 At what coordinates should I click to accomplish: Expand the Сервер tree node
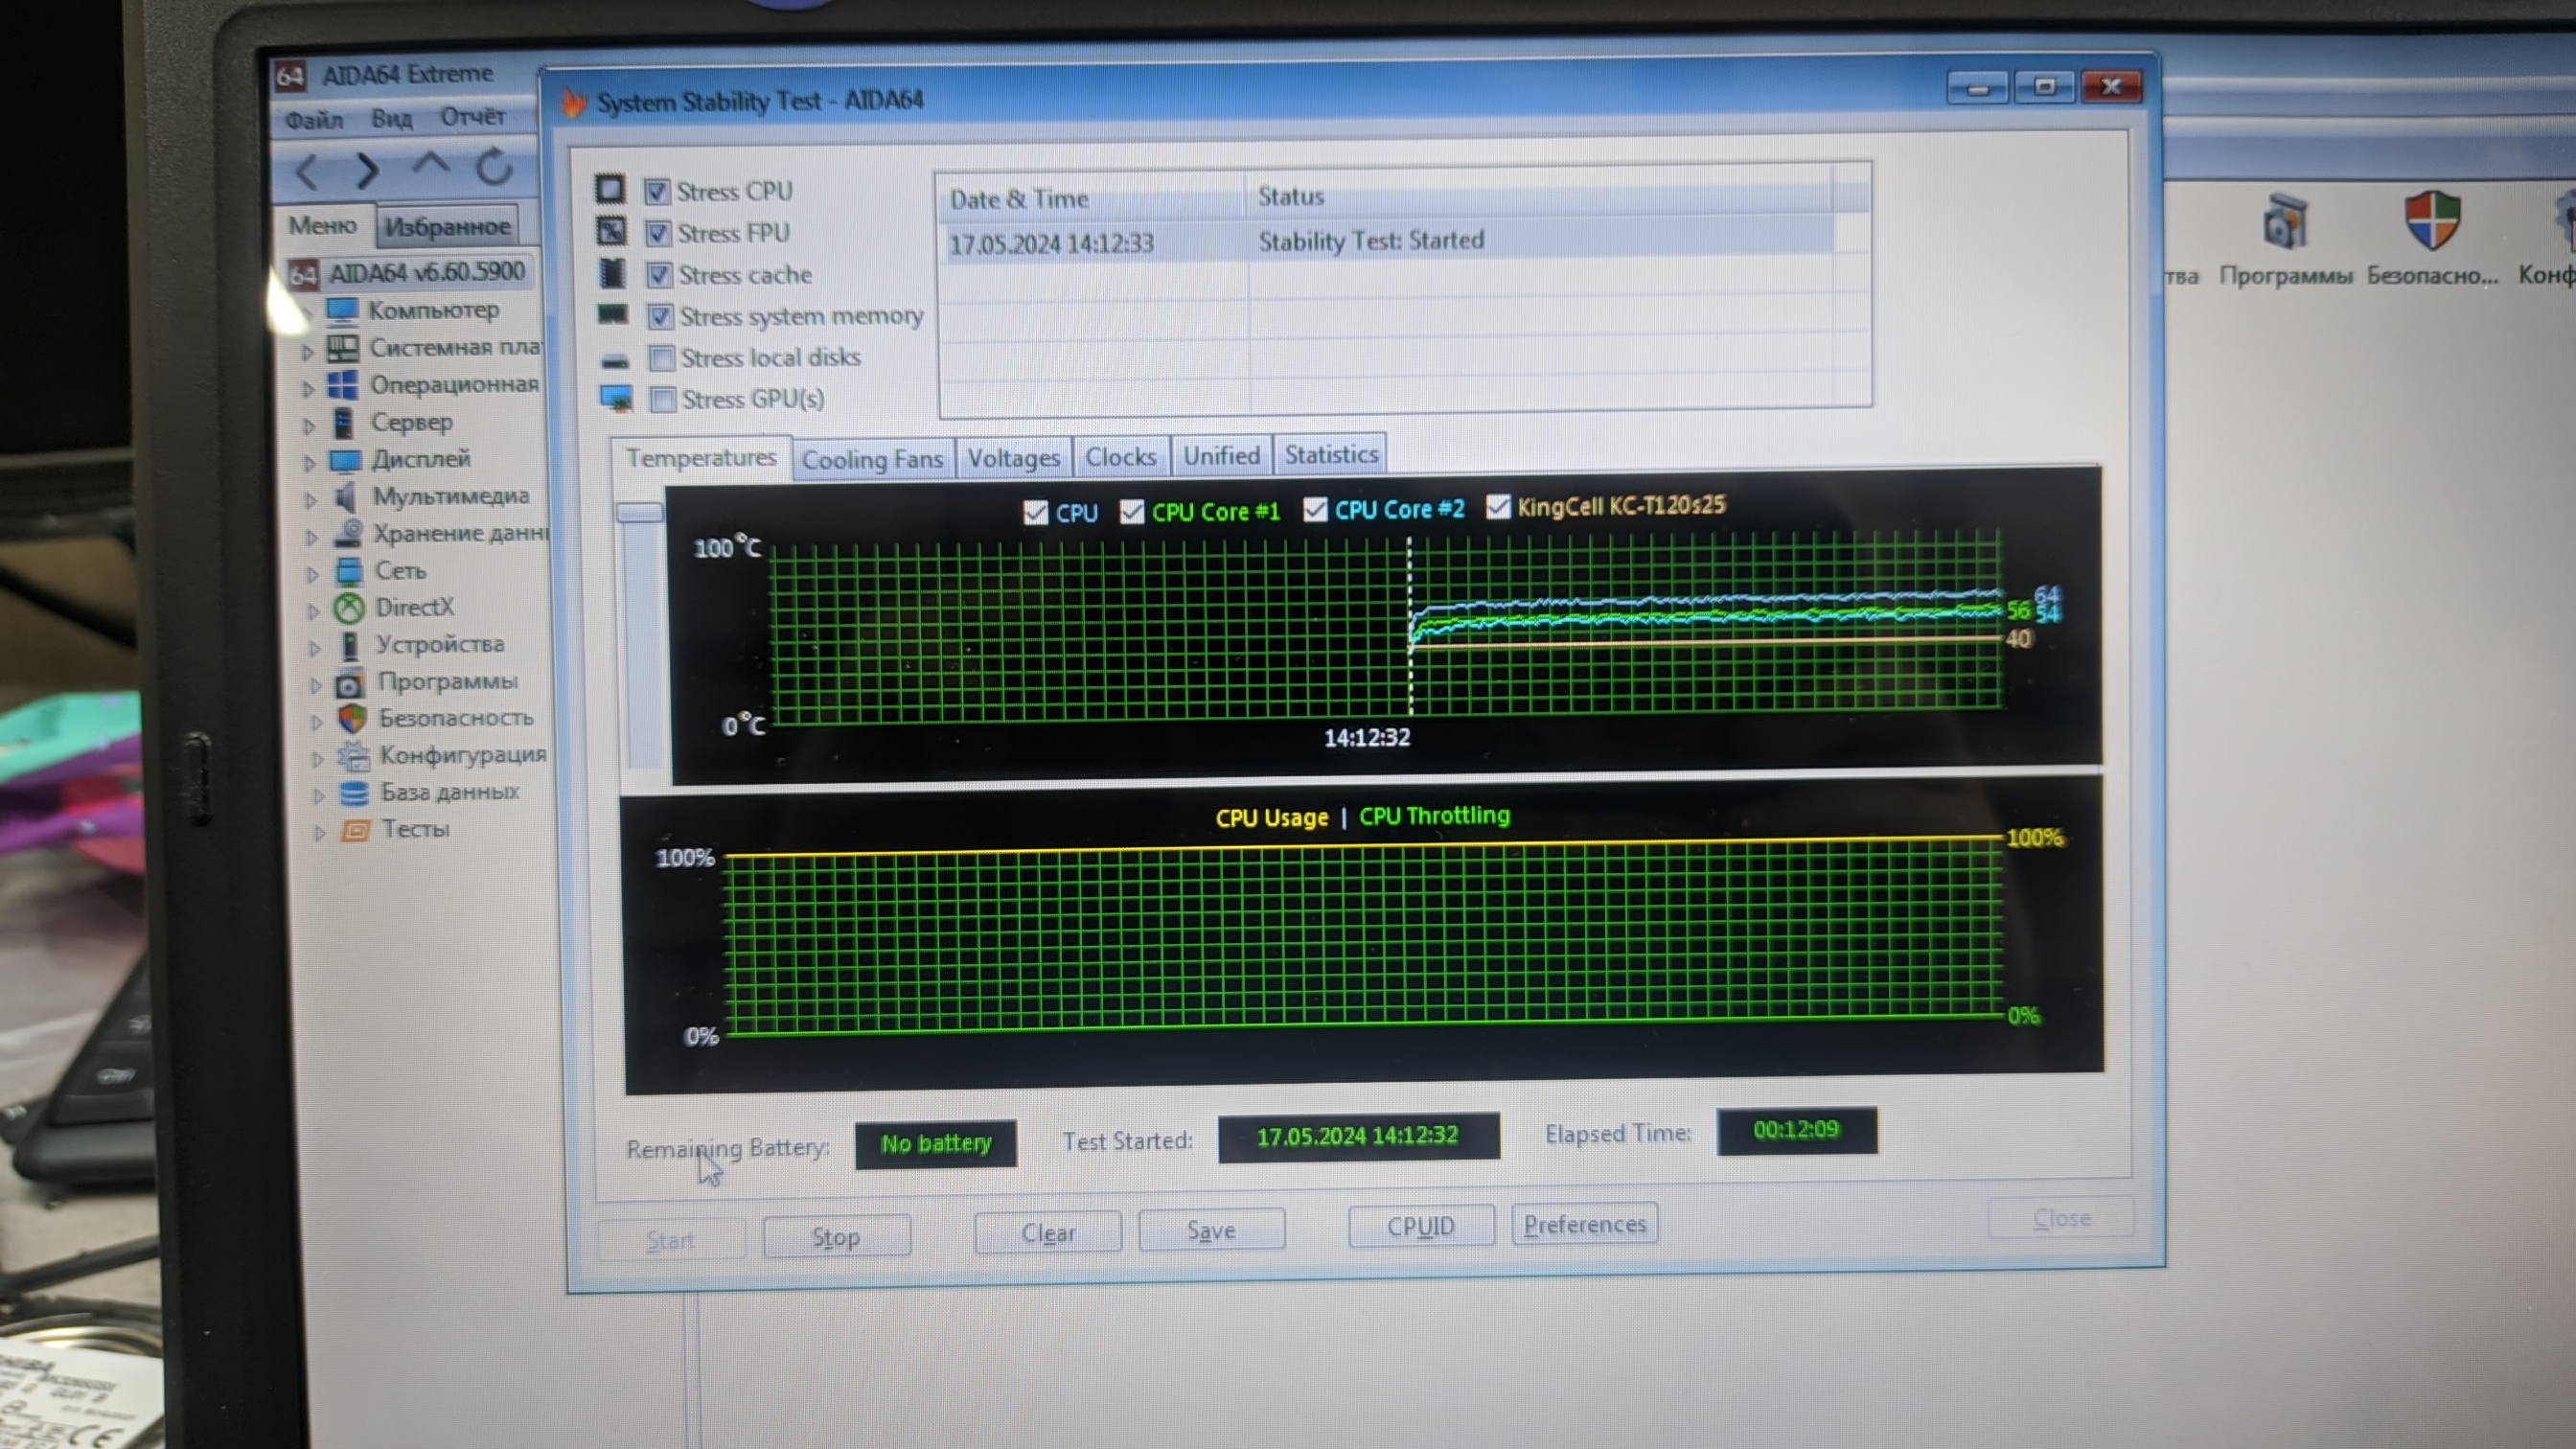[x=309, y=426]
